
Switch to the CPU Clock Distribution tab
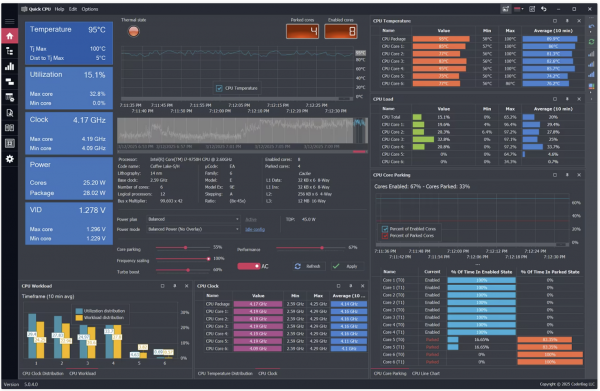[43, 373]
